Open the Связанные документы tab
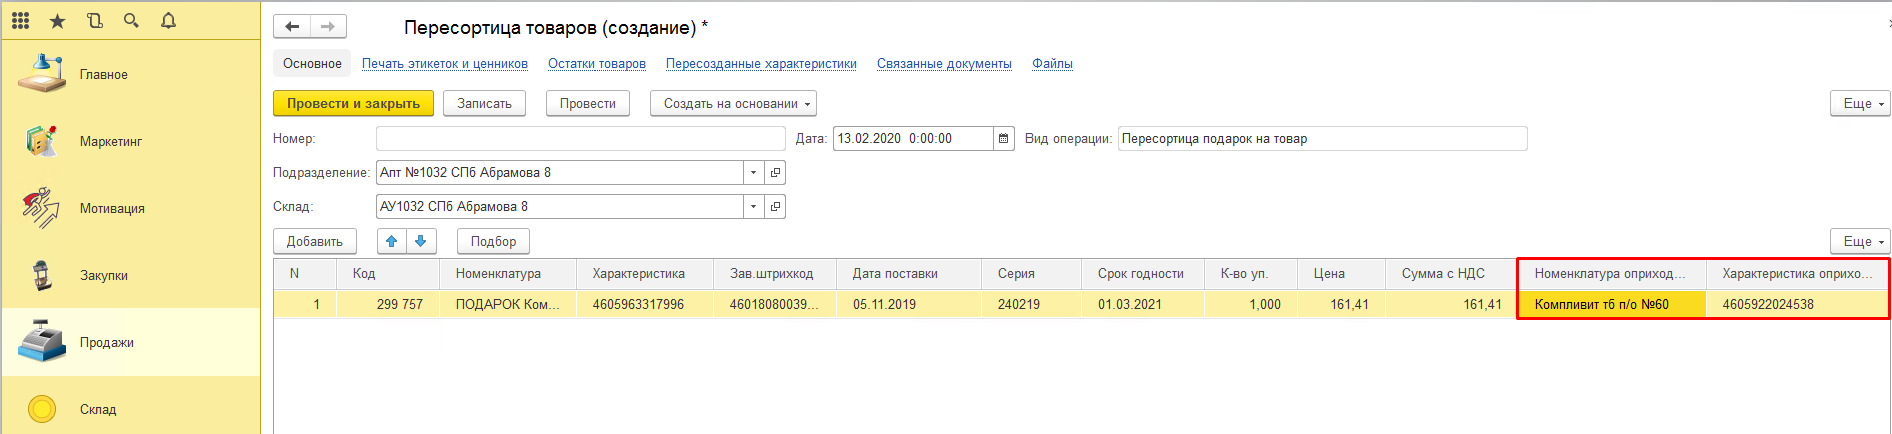 point(944,64)
